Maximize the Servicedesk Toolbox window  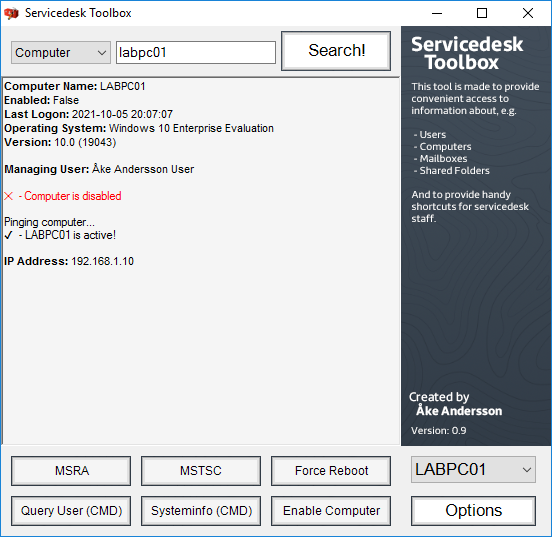pos(482,13)
